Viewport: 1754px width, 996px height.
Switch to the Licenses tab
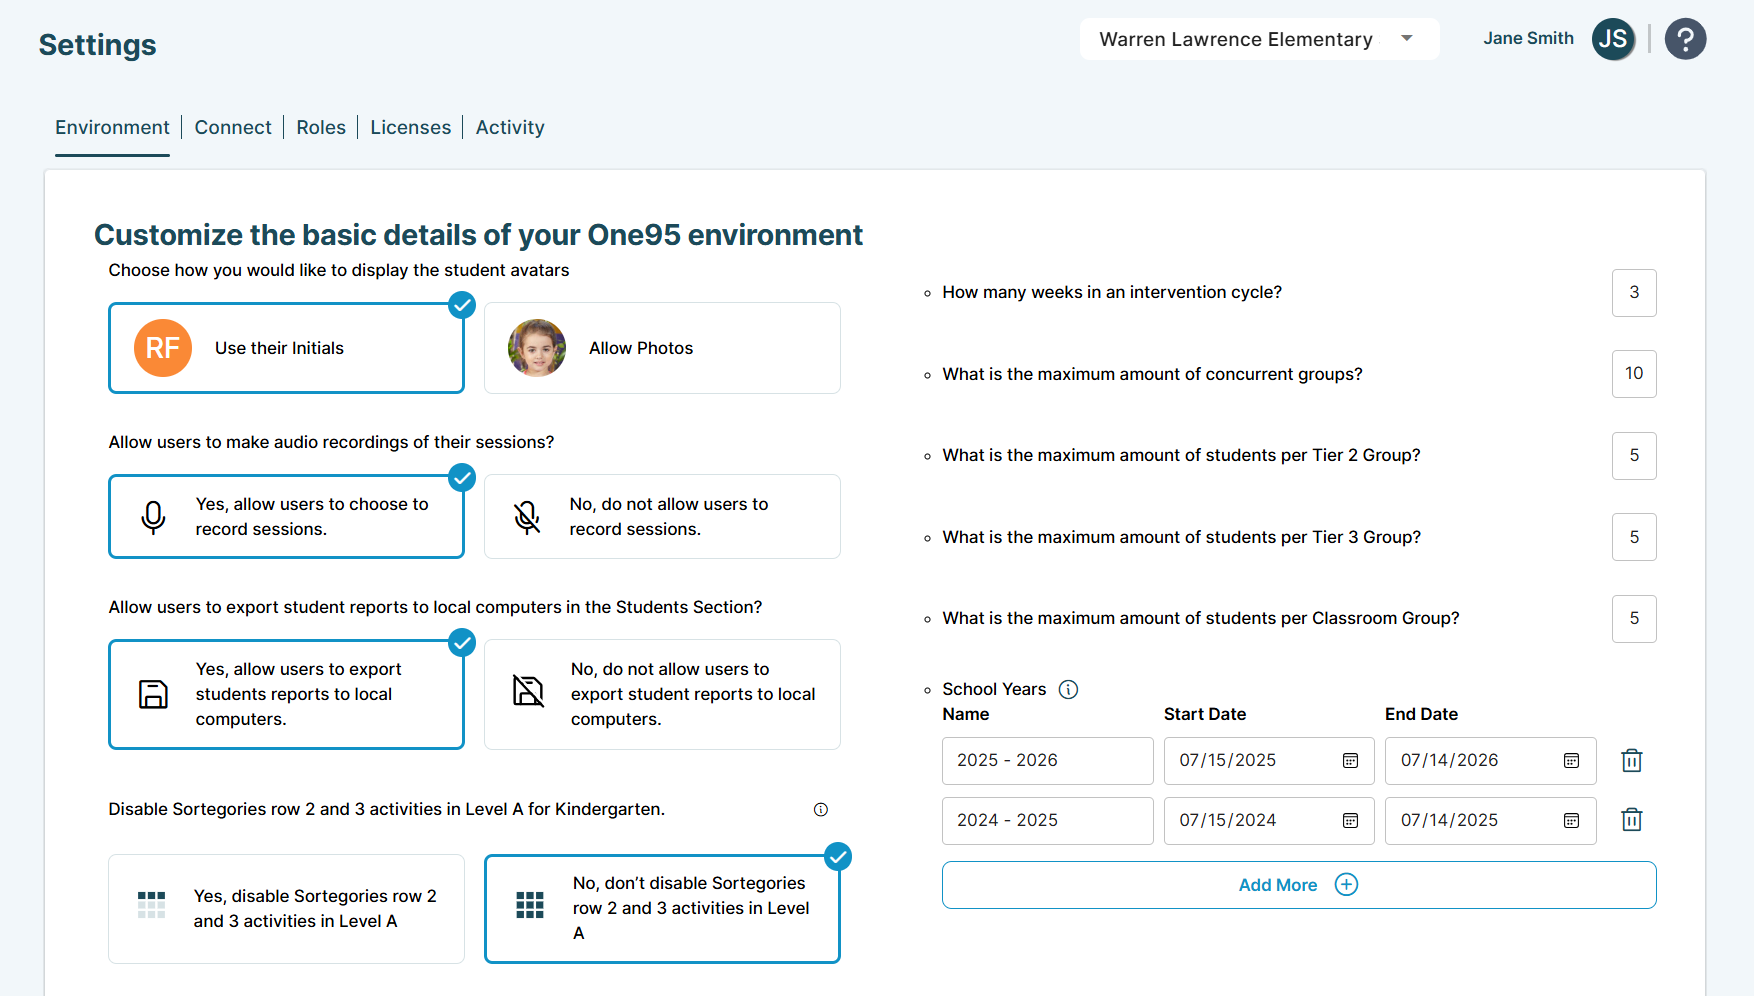coord(411,128)
